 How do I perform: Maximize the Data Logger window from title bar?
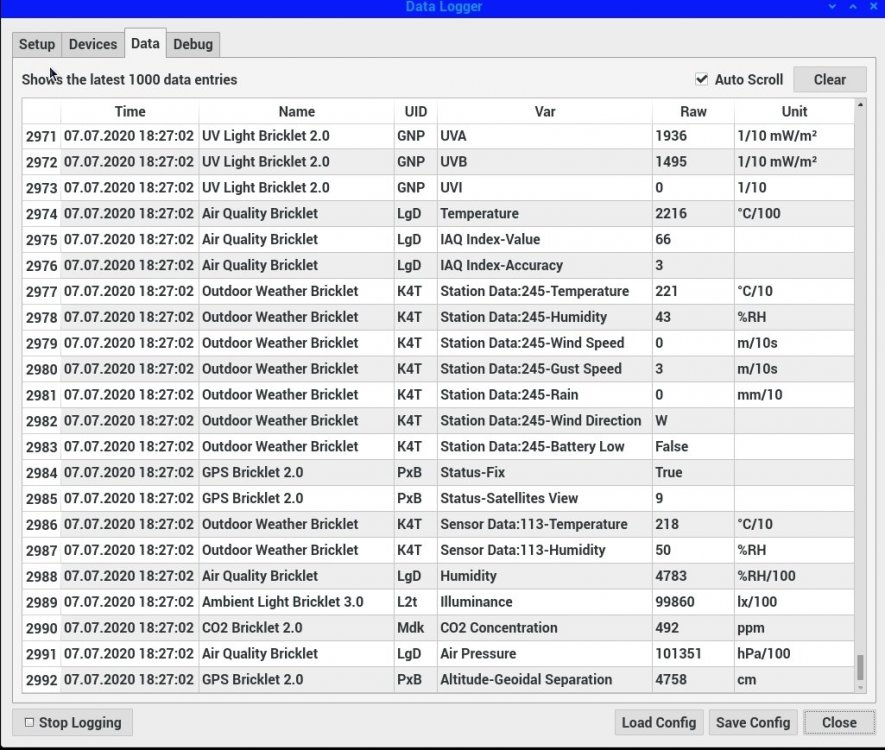[853, 7]
